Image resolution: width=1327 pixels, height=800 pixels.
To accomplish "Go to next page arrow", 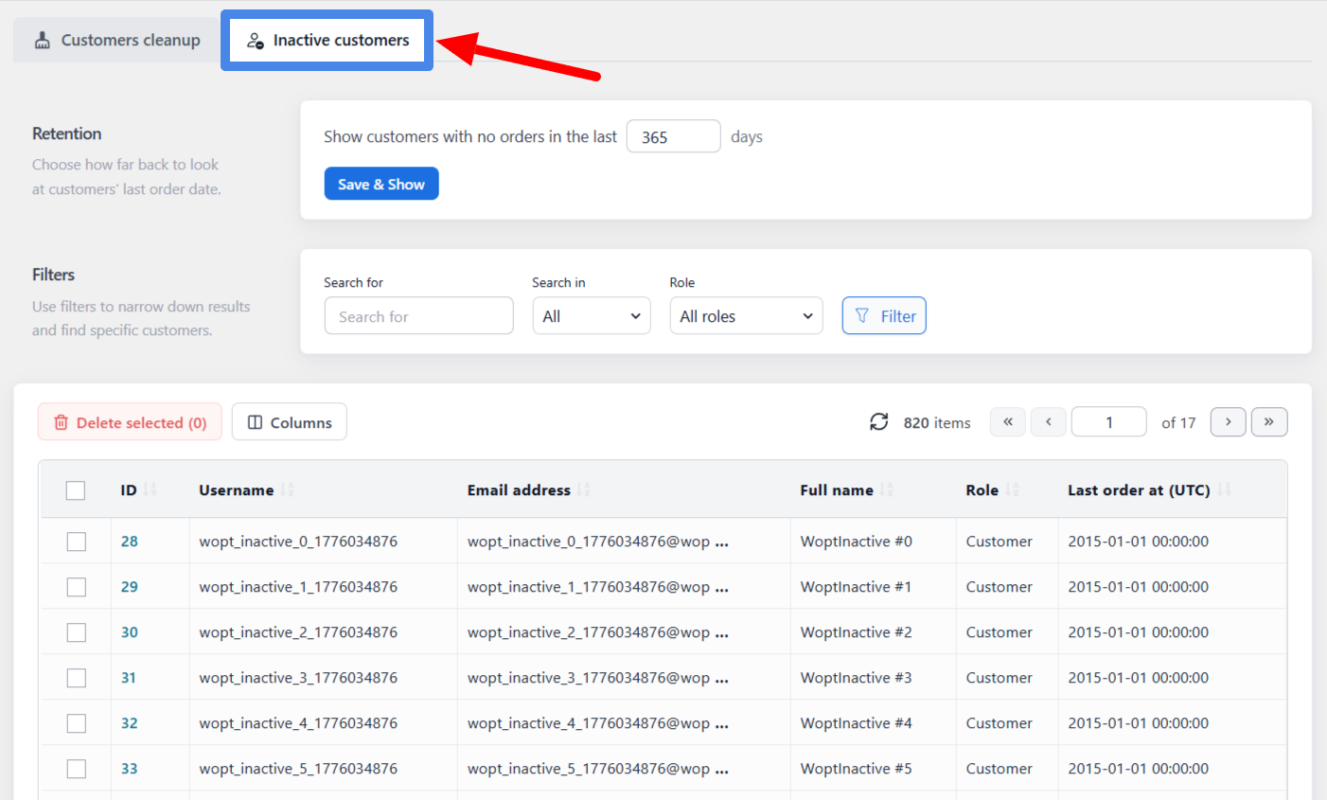I will point(1228,422).
